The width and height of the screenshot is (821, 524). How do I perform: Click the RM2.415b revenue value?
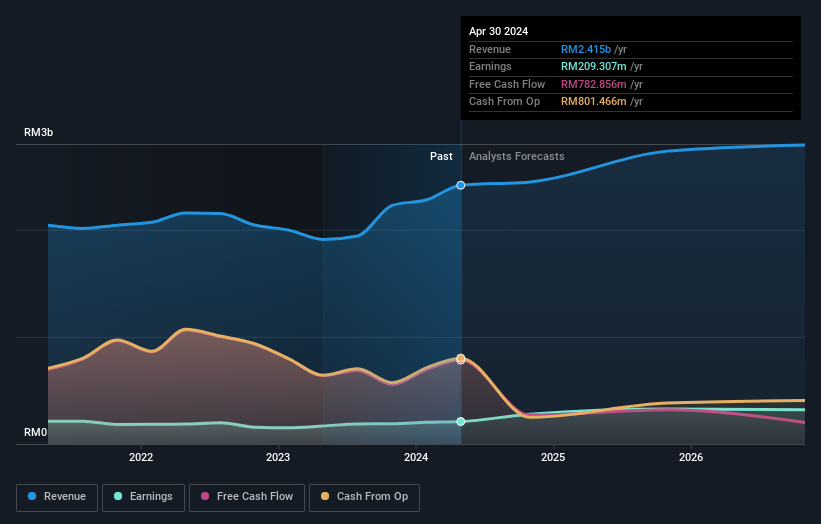click(586, 49)
